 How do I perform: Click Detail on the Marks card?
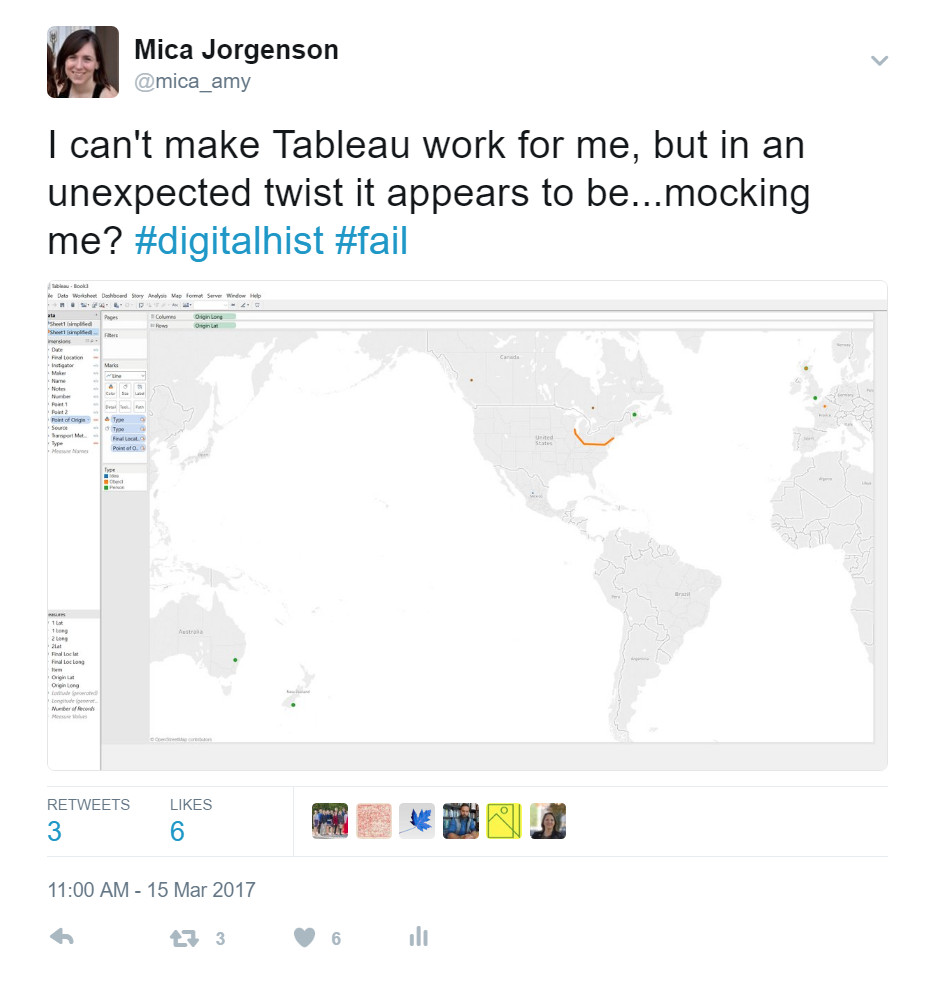point(111,407)
